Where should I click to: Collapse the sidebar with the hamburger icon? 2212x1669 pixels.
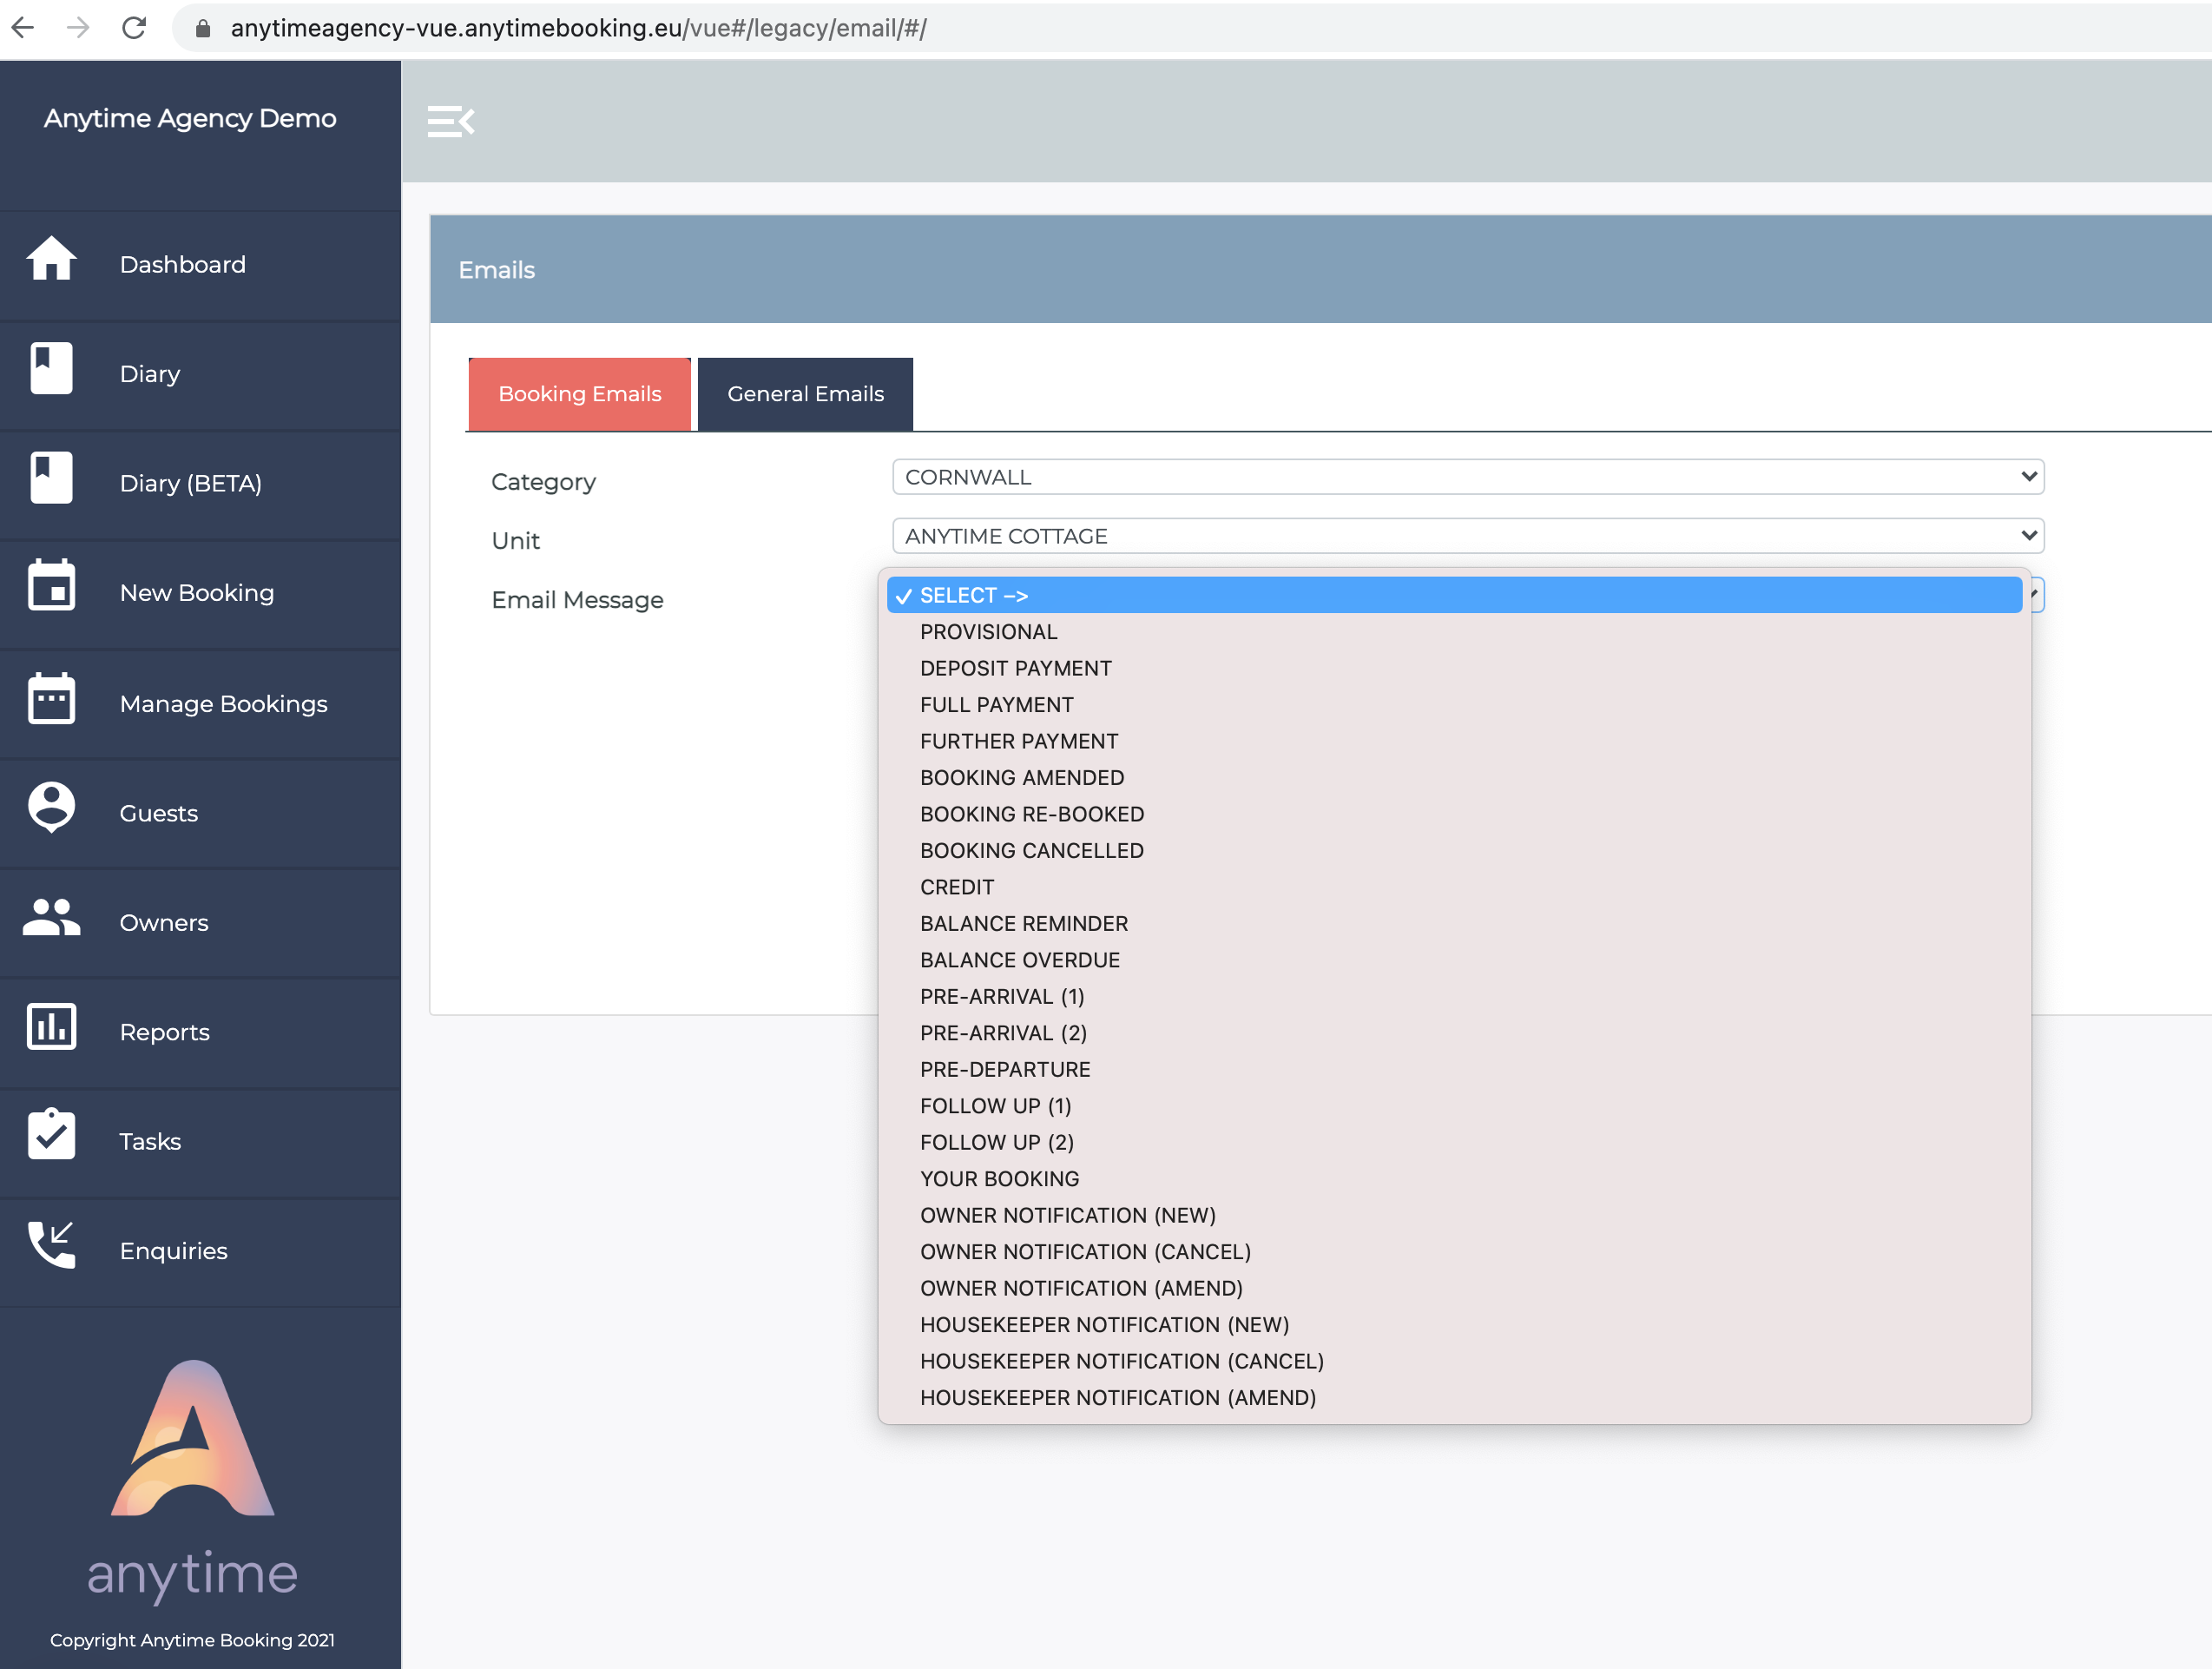(x=451, y=122)
